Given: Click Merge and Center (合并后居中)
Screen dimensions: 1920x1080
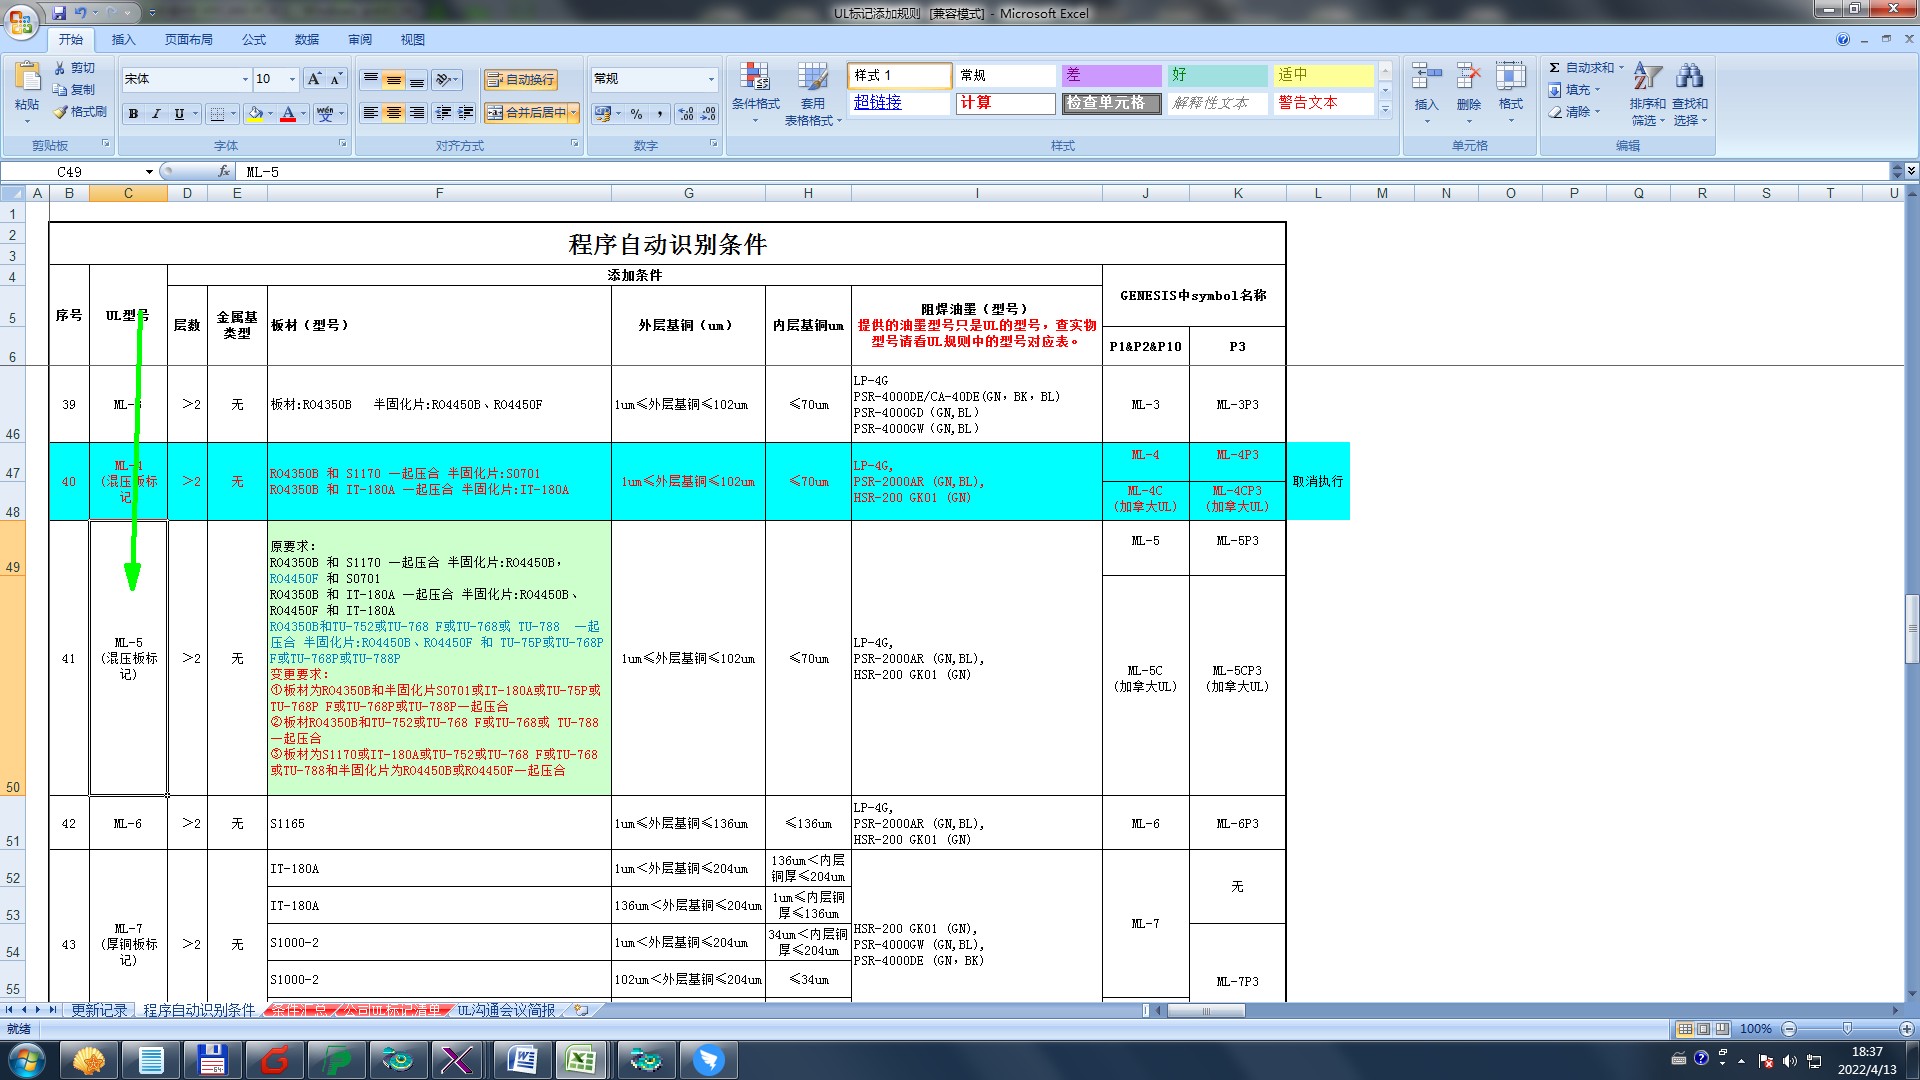Looking at the screenshot, I should click(527, 113).
